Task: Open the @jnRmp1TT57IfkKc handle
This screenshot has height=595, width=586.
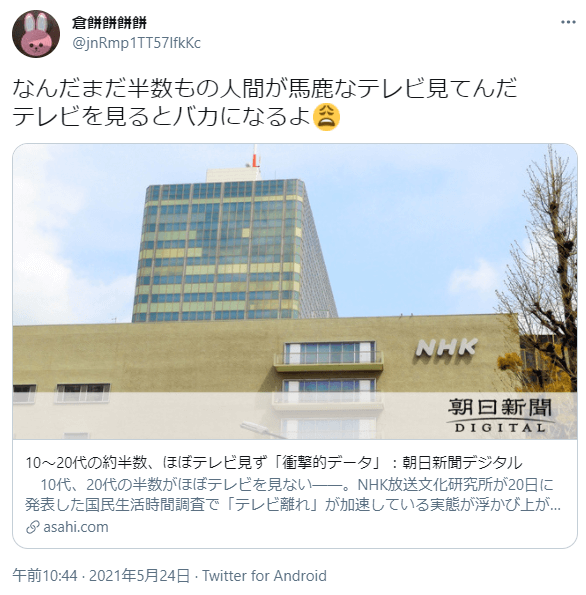Action: [136, 43]
